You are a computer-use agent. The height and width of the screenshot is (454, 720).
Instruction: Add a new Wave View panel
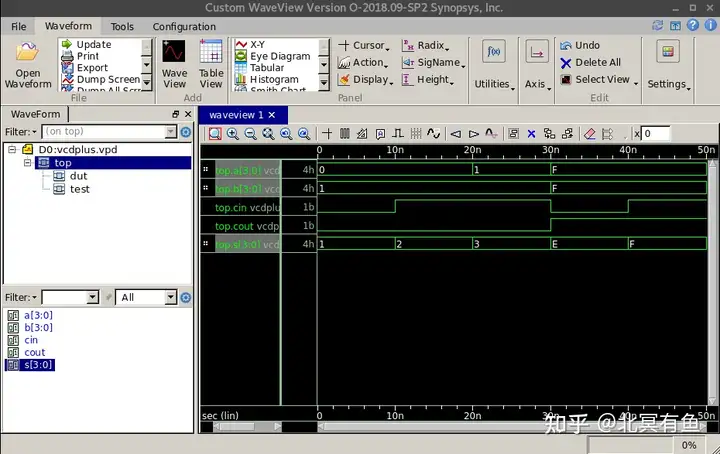[x=174, y=64]
